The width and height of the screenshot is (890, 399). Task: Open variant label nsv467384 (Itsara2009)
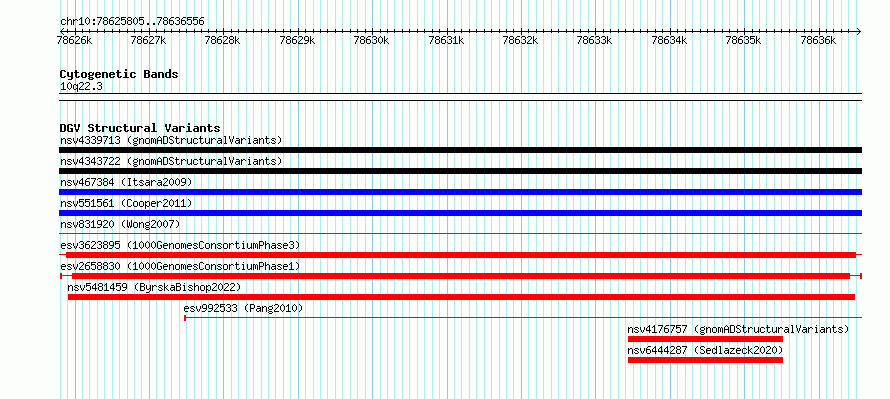[126, 182]
